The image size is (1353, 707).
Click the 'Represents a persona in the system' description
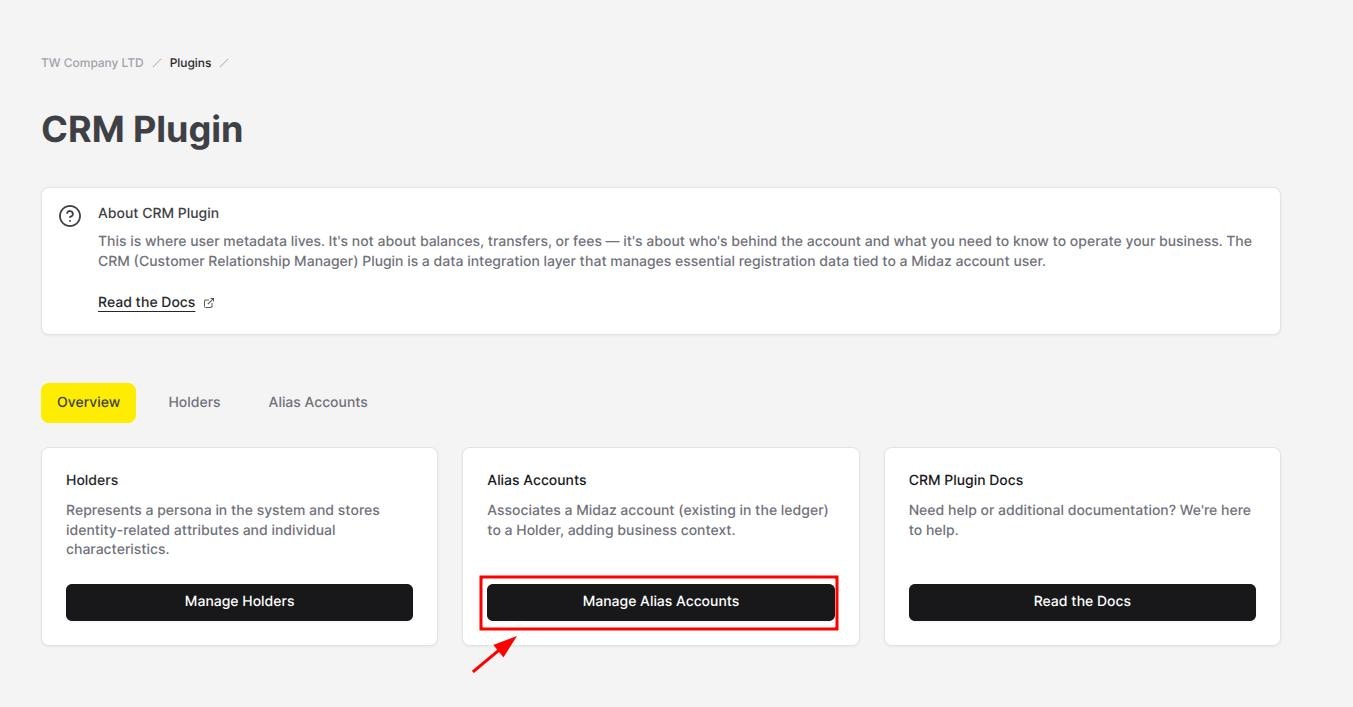(223, 530)
